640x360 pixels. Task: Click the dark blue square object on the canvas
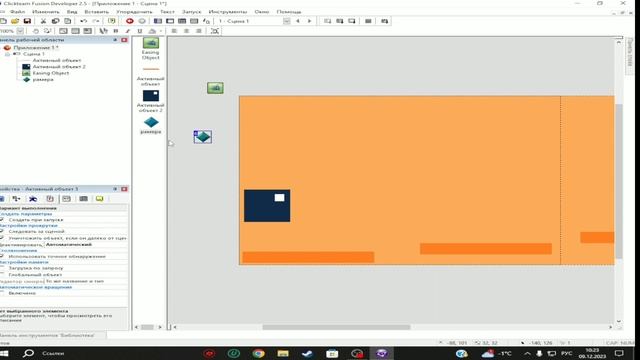click(x=267, y=206)
